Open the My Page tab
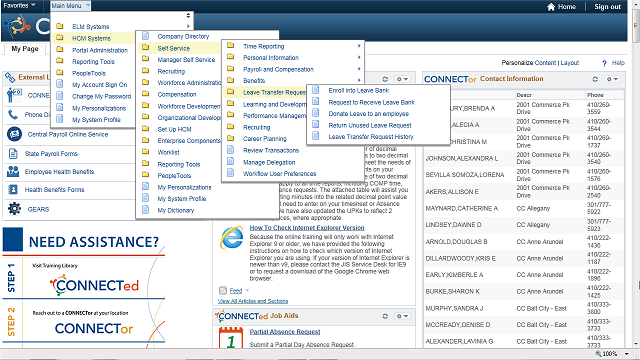The height and width of the screenshot is (360, 640). click(25, 49)
